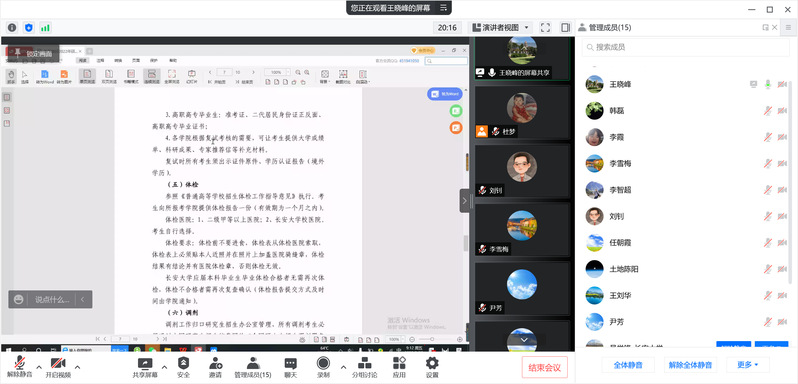Open the 聊天 chat icon
Viewport: 798px width, 384px height.
[x=291, y=367]
